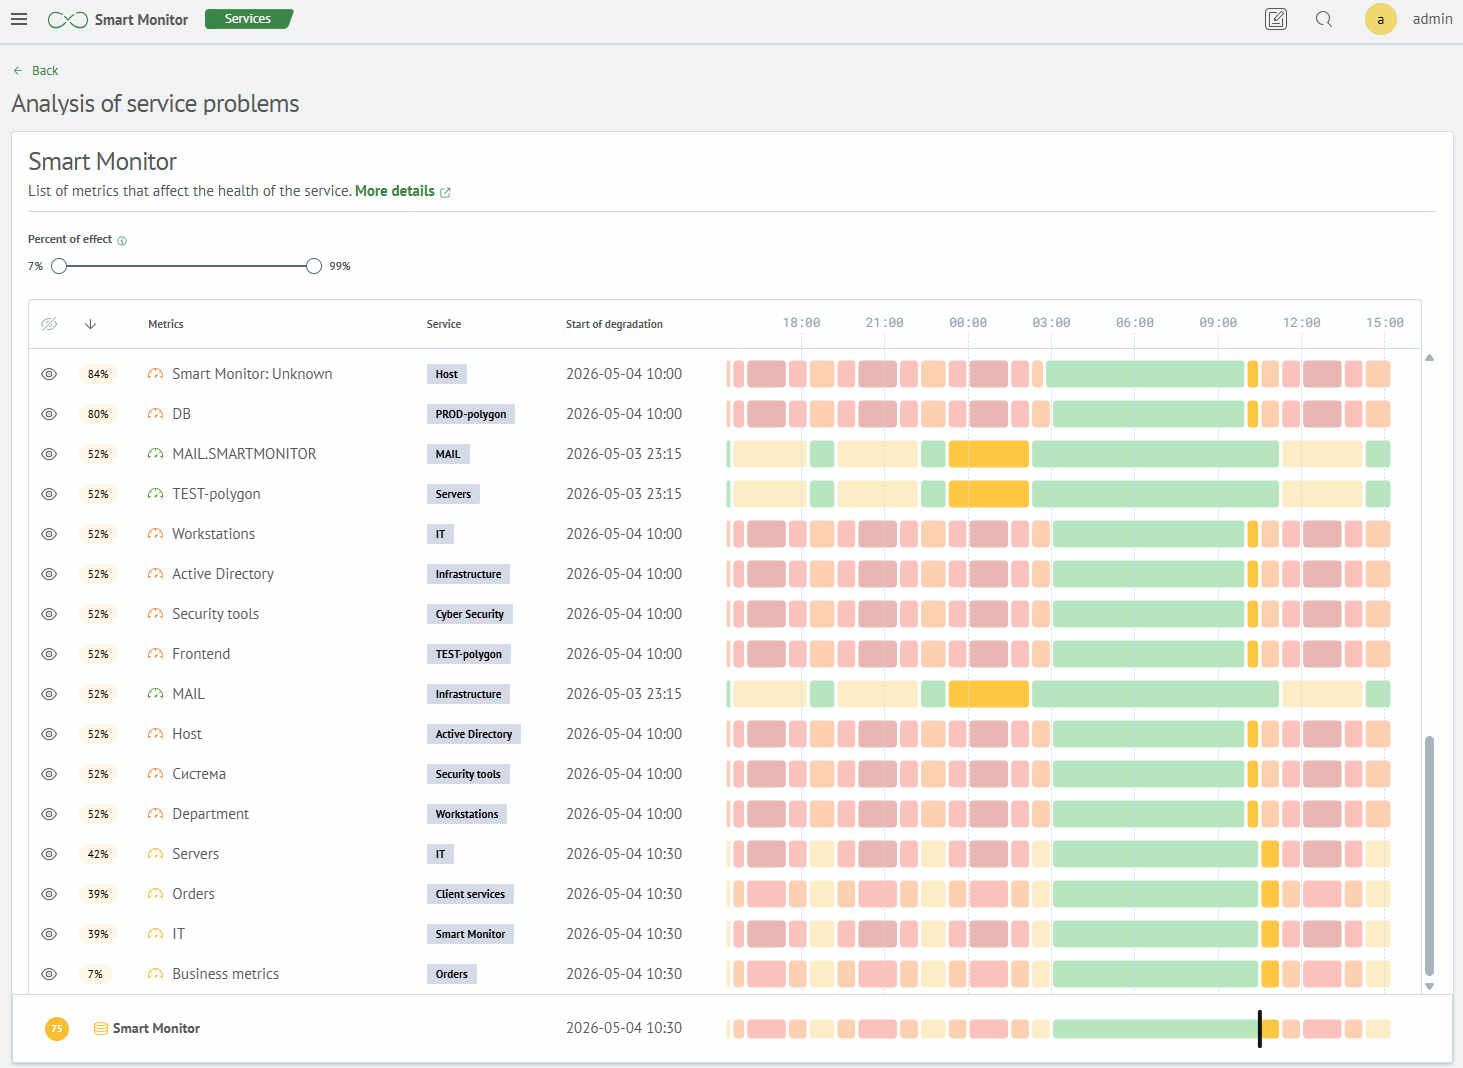The height and width of the screenshot is (1068, 1463).
Task: Click the admin username label
Action: click(1432, 19)
